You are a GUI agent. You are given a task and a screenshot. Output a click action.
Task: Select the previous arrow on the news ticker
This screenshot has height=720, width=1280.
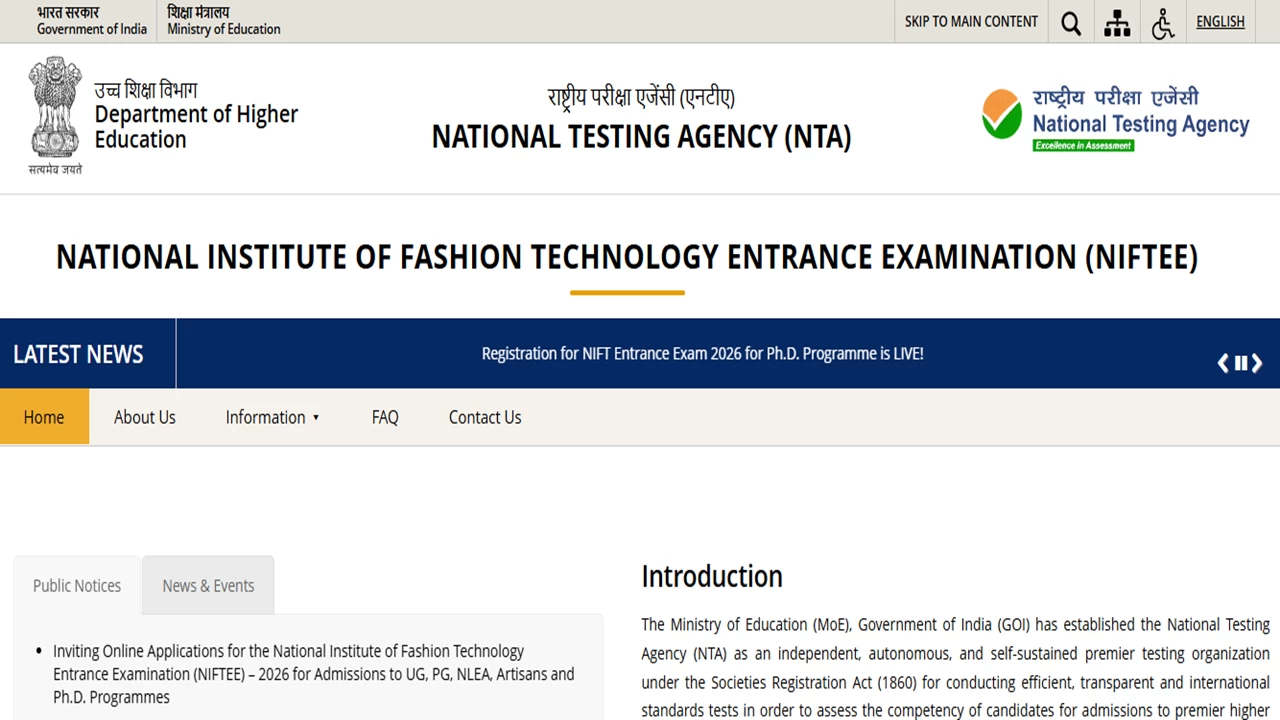[1222, 363]
